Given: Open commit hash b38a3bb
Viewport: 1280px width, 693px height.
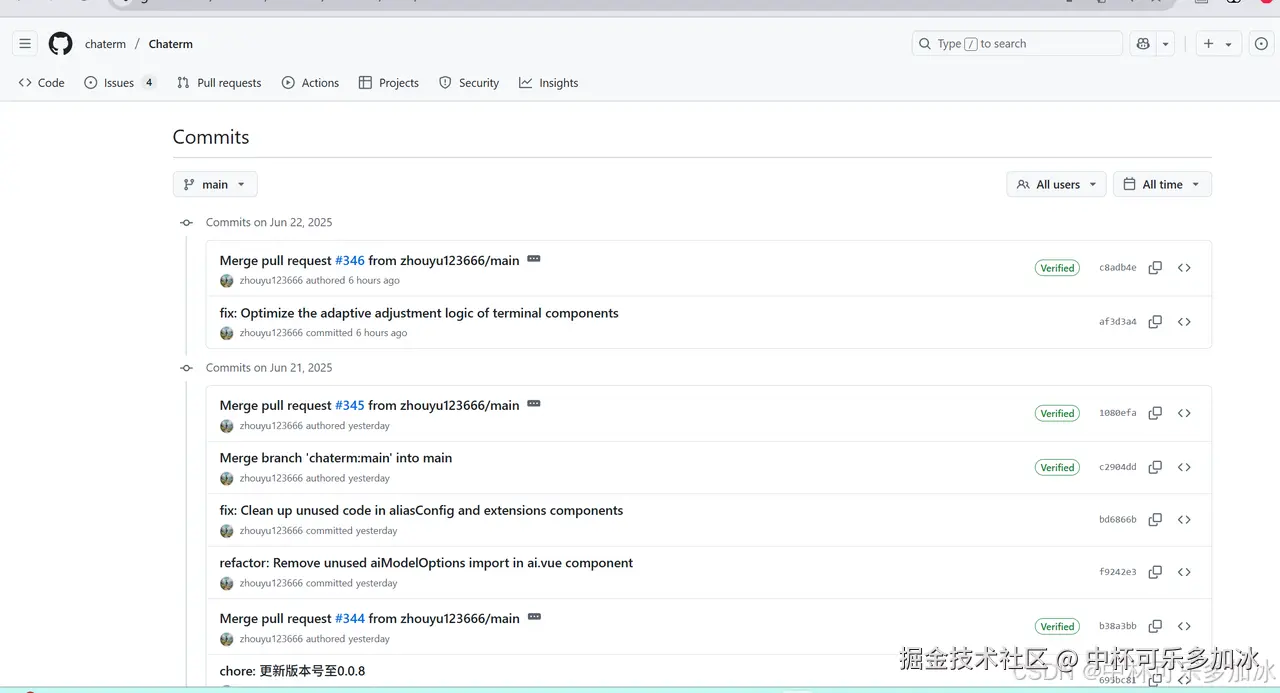Looking at the screenshot, I should (1118, 626).
